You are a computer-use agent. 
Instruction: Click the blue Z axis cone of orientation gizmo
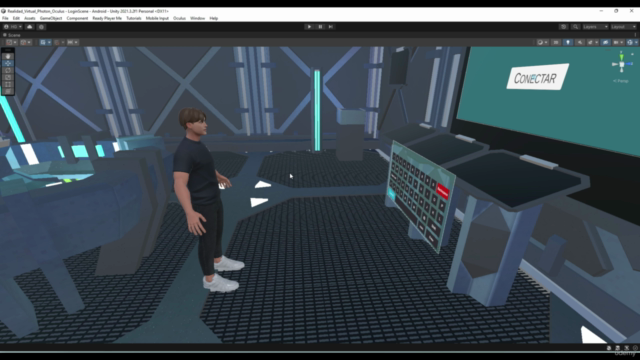[629, 64]
